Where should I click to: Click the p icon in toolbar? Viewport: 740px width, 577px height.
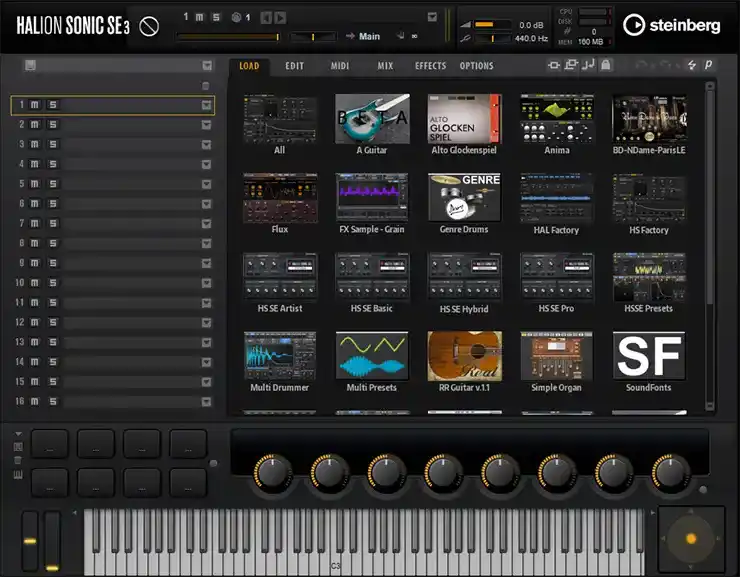[x=708, y=65]
